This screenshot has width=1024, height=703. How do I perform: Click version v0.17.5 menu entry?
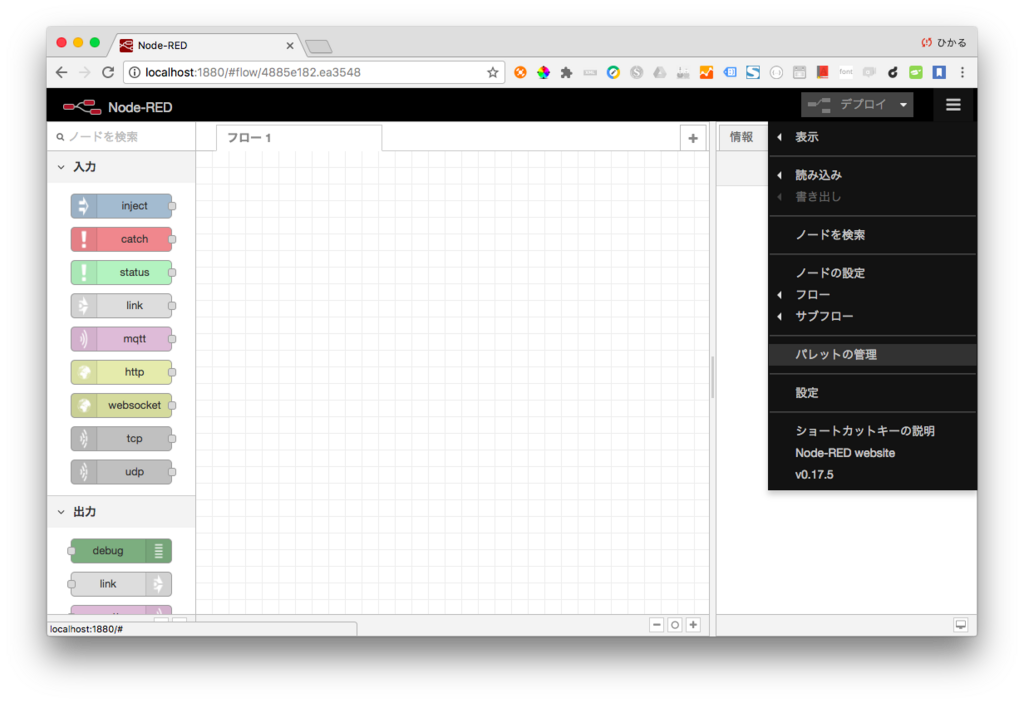pos(872,474)
